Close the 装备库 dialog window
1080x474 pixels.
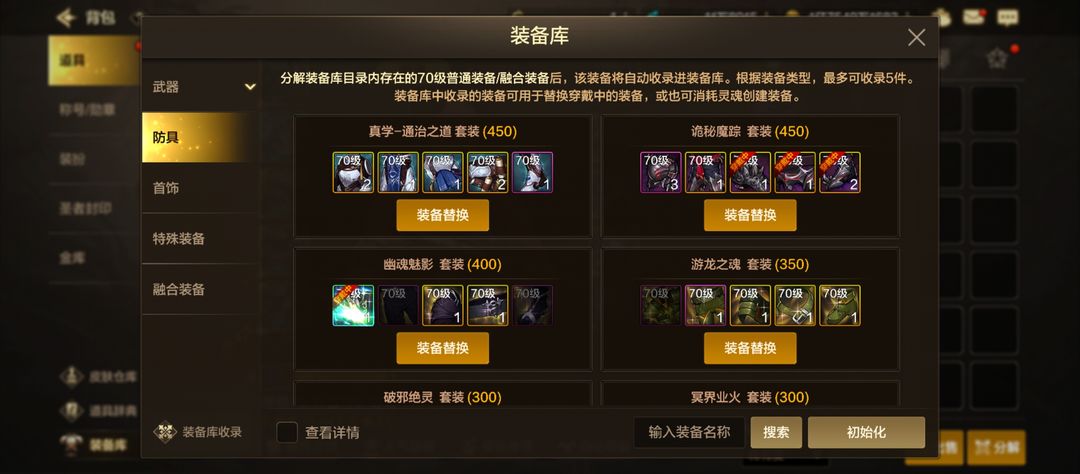click(x=916, y=38)
